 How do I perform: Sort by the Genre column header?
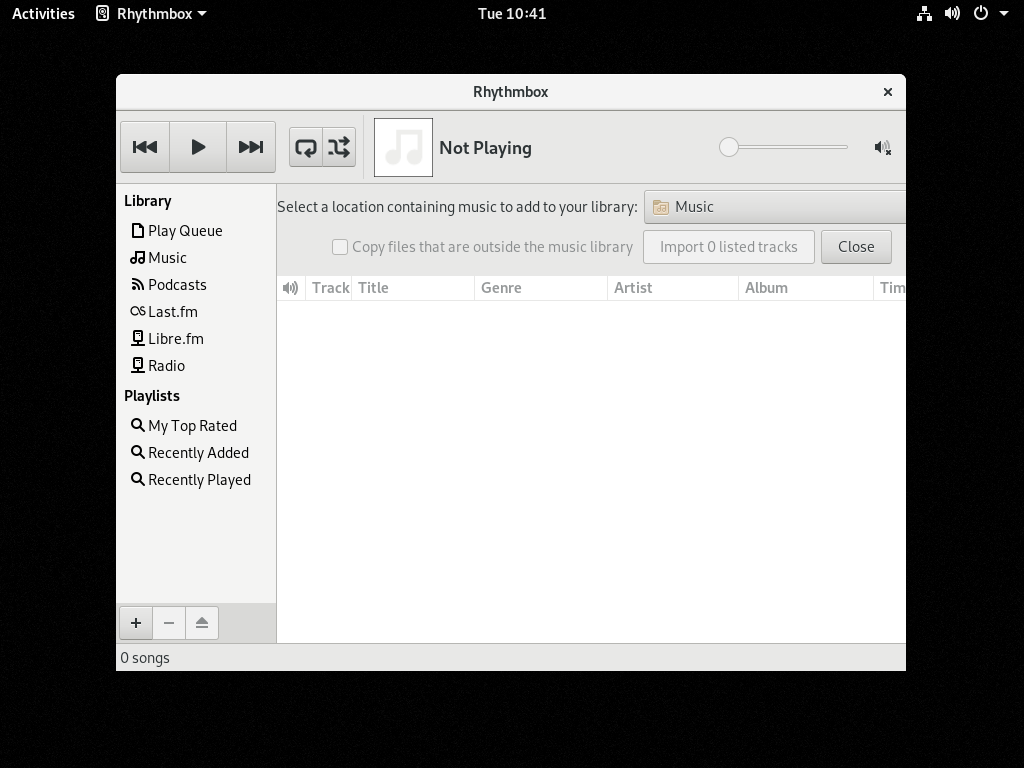(541, 288)
